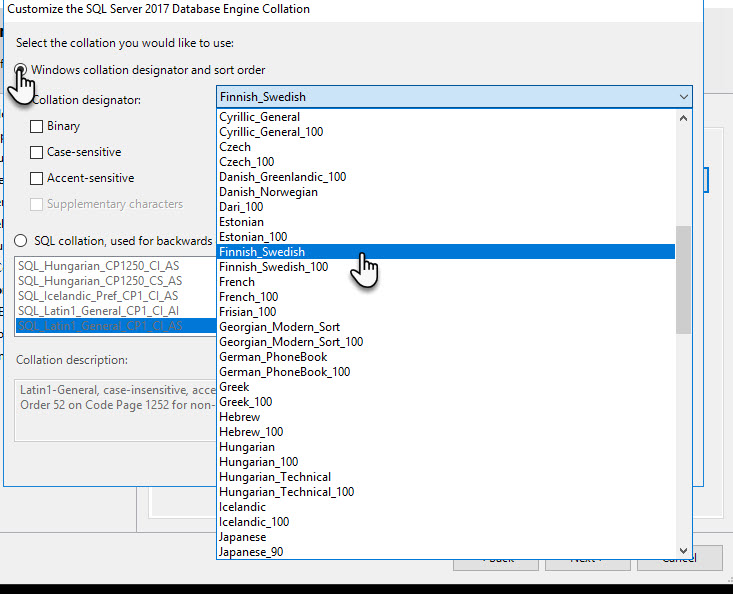Image resolution: width=733 pixels, height=594 pixels.
Task: Choose French collation
Action: pos(446,282)
